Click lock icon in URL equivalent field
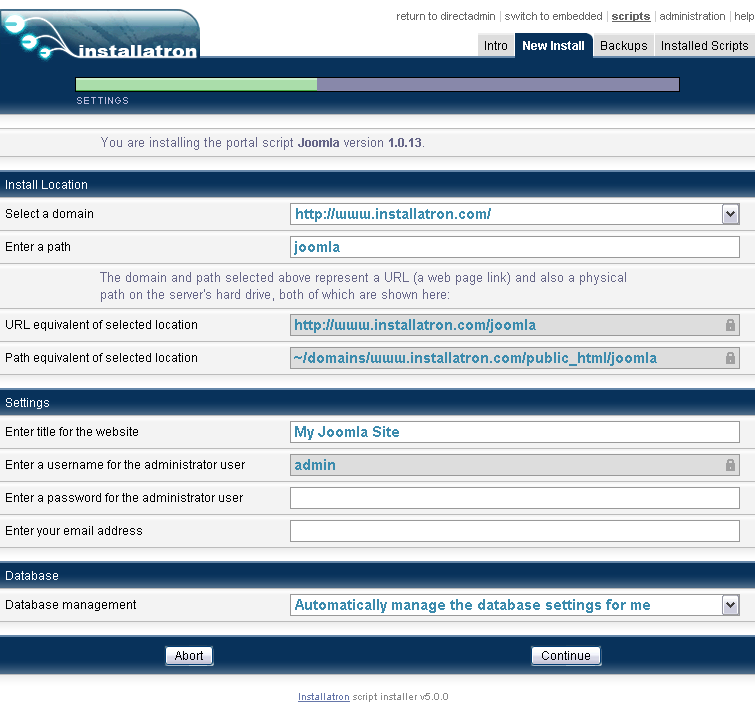Screen dimensions: 755x715 click(730, 325)
